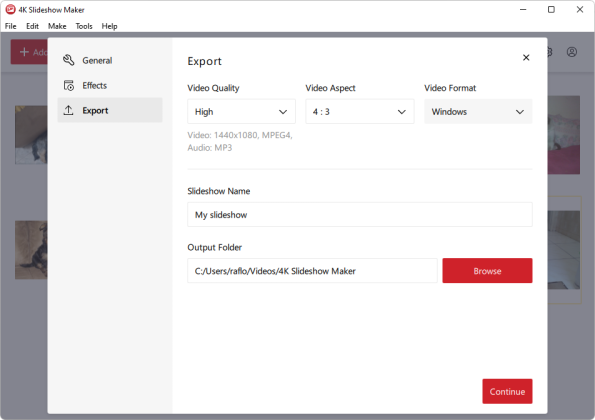Browse for an output folder
This screenshot has width=595, height=420.
[x=487, y=271]
